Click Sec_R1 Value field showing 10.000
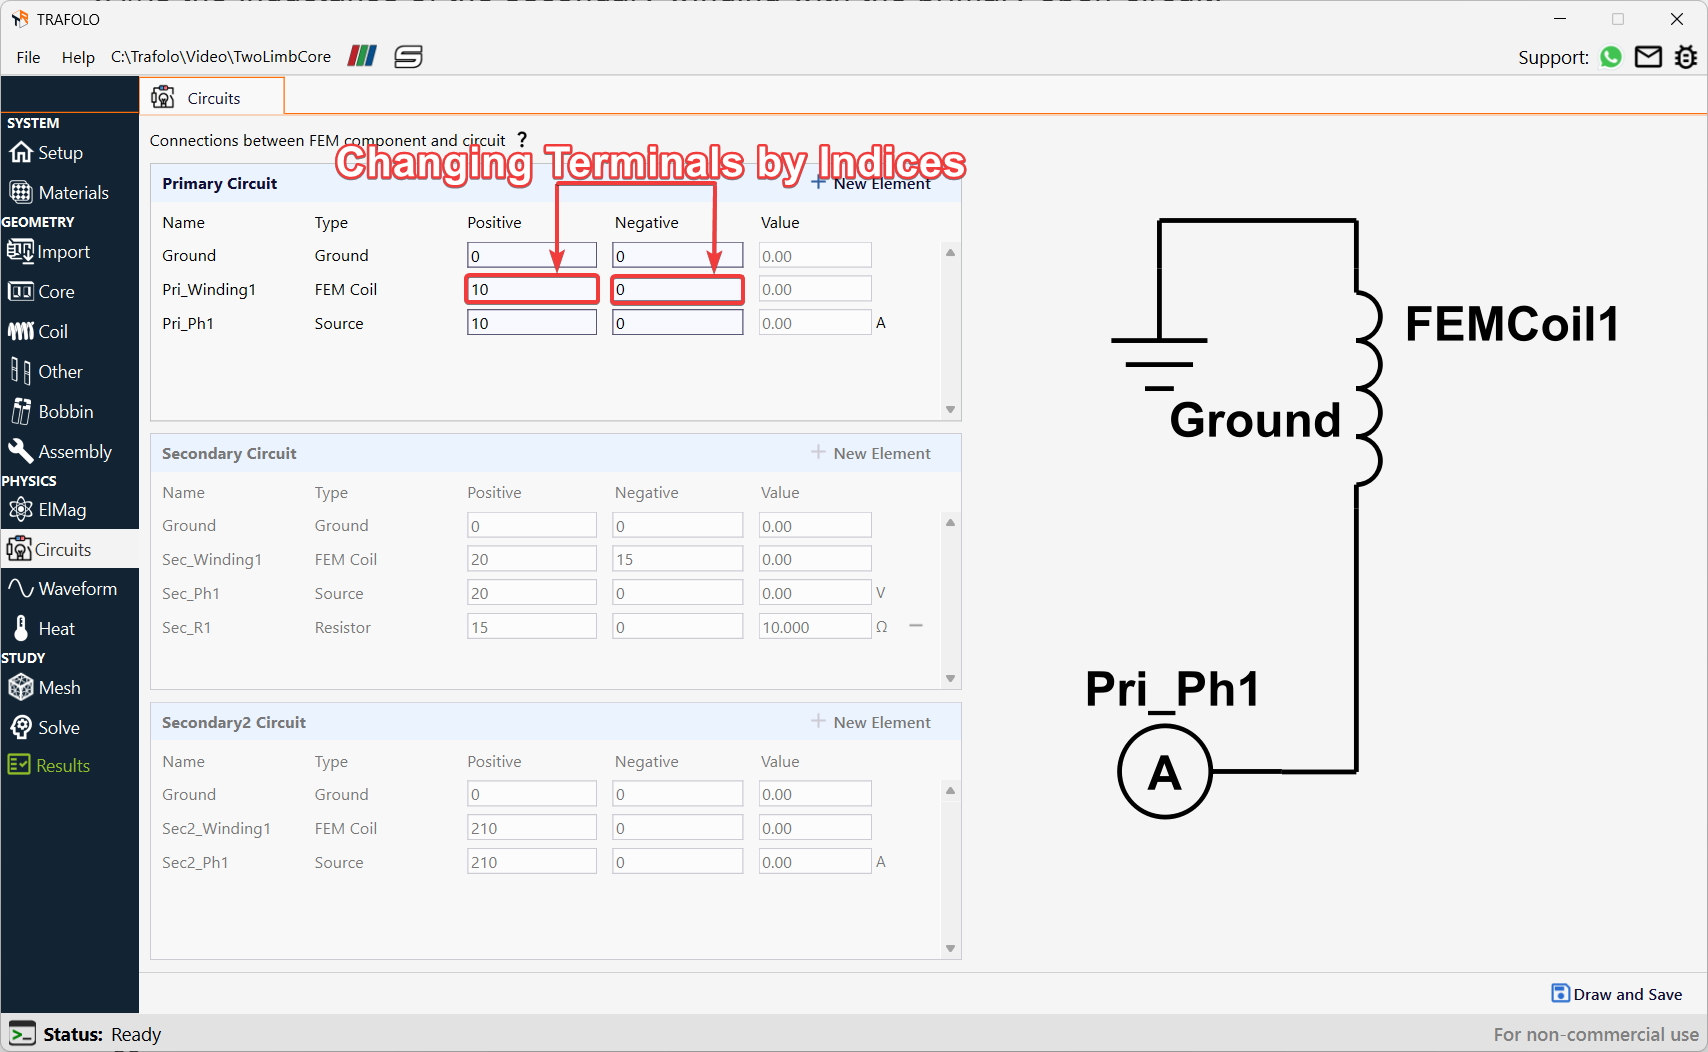 coord(815,627)
